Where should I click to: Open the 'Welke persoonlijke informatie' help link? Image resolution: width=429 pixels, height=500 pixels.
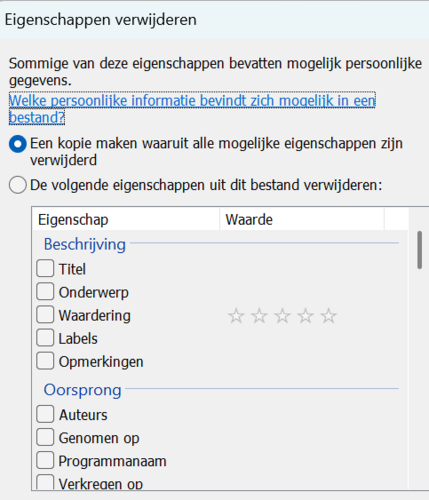[x=192, y=109]
